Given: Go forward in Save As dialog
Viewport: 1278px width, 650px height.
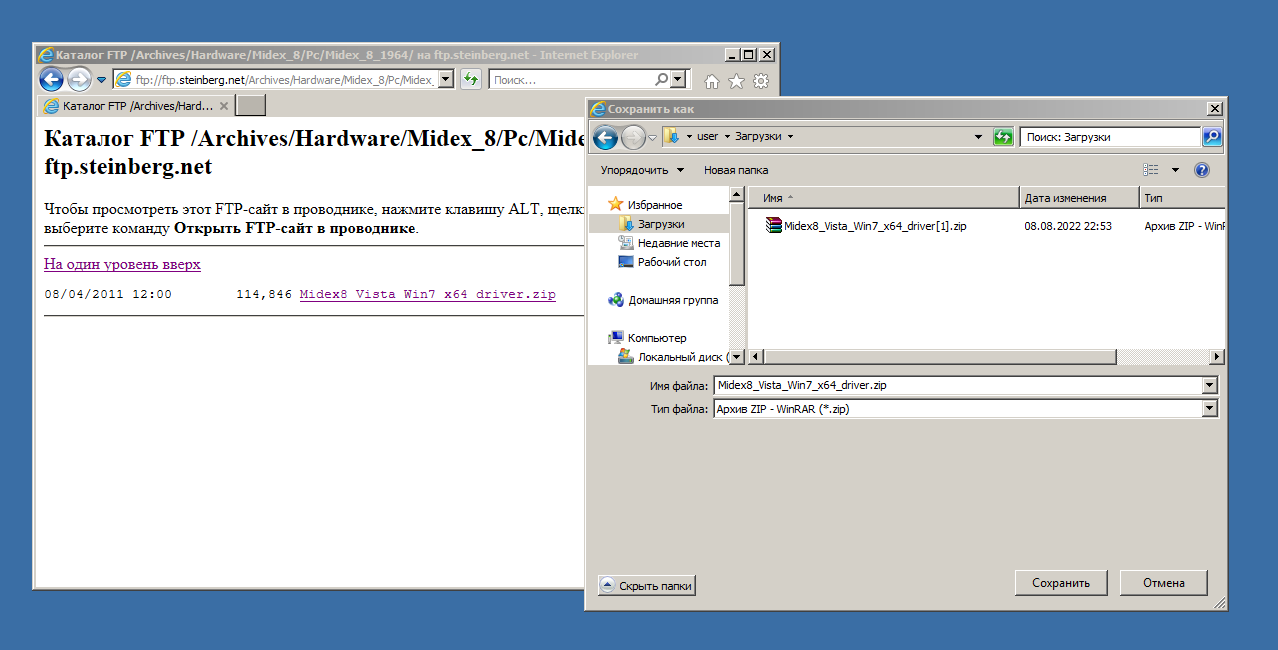Looking at the screenshot, I should pyautogui.click(x=633, y=137).
